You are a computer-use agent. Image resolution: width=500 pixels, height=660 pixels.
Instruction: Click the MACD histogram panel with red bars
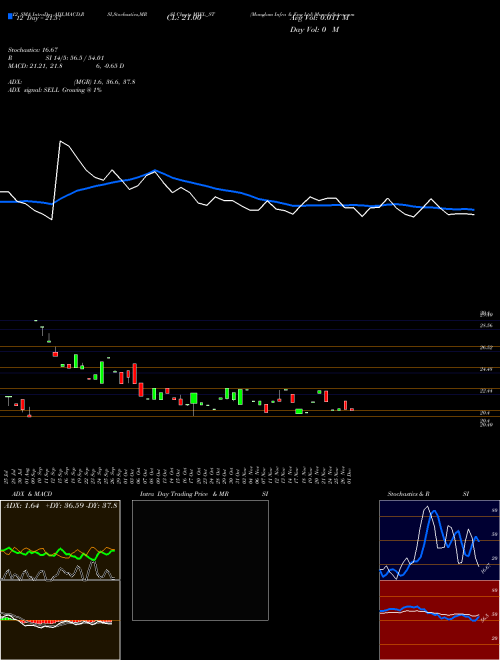tap(60, 620)
